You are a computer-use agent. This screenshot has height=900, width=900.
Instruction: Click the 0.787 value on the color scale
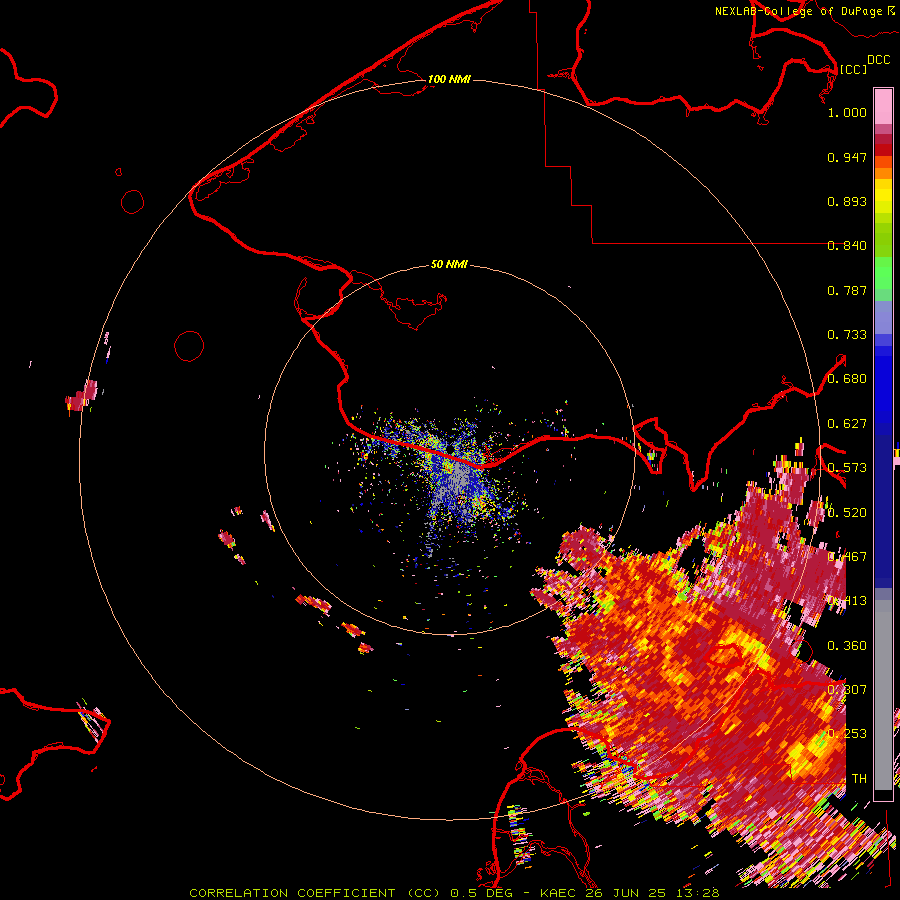[x=847, y=290]
